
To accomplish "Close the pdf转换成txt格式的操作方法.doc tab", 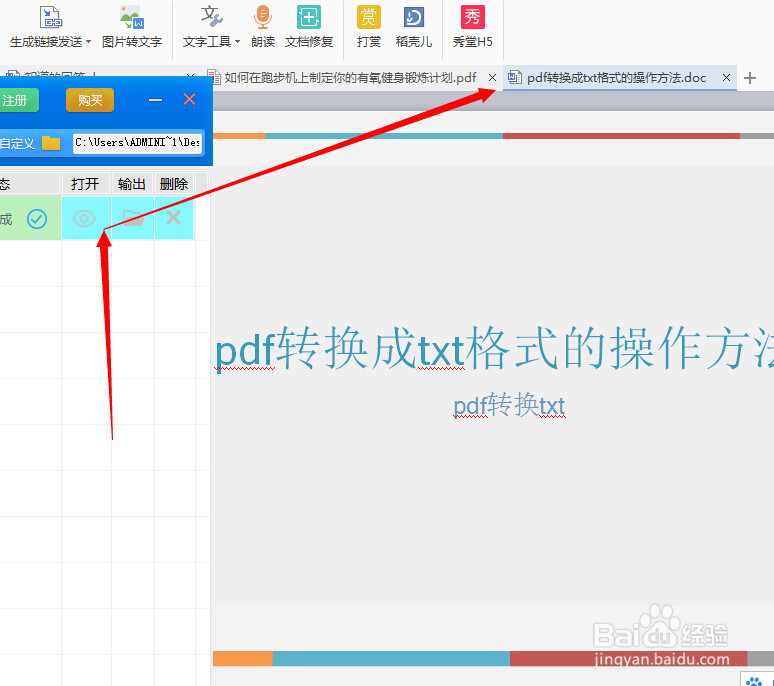I will pyautogui.click(x=726, y=78).
